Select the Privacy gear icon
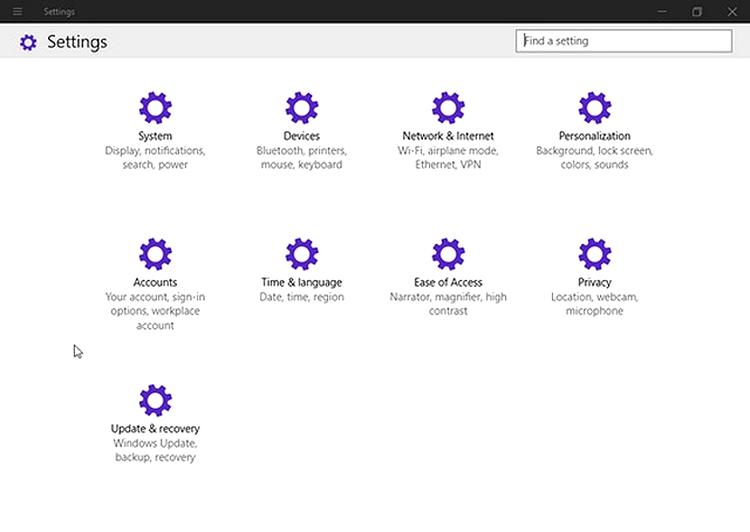Viewport: 750px width, 532px height. (595, 254)
